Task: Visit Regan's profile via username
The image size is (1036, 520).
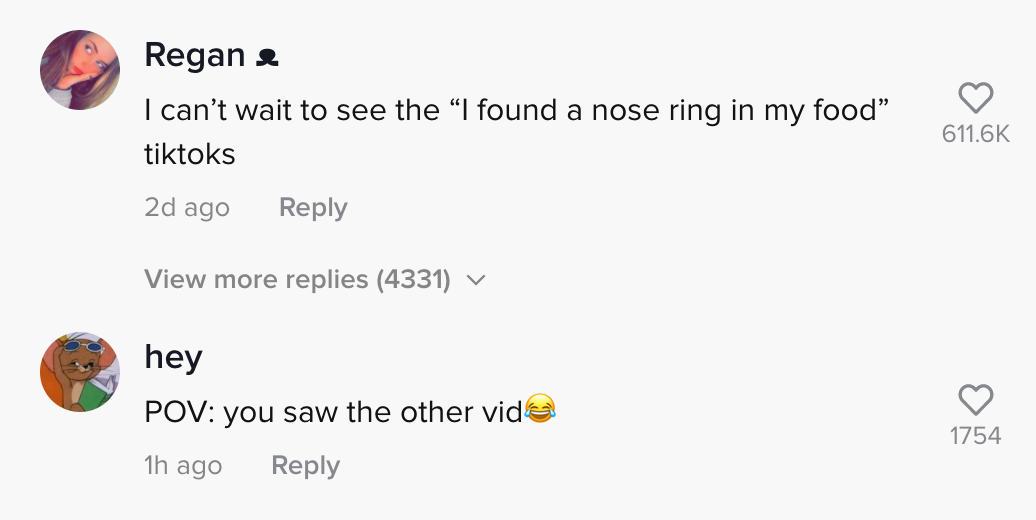Action: pos(195,56)
